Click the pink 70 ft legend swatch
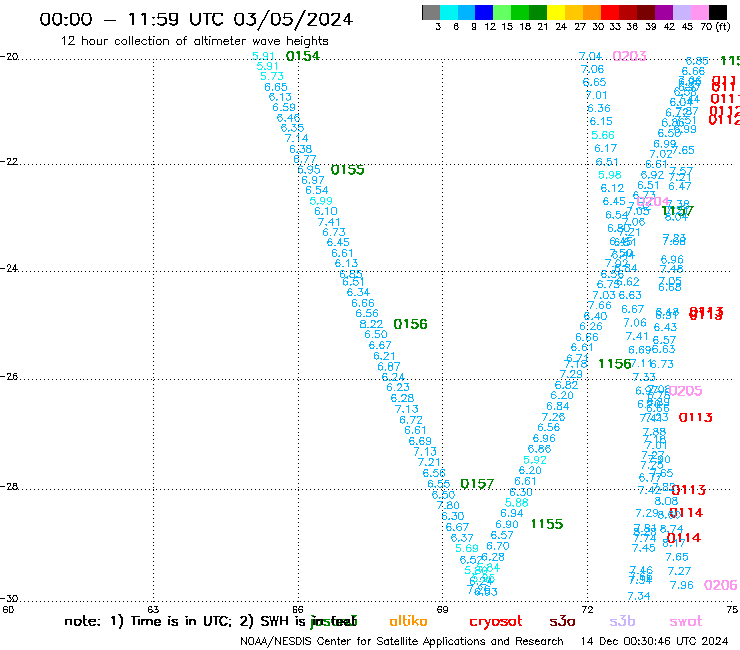Image resolution: width=740 pixels, height=650 pixels. (x=698, y=12)
